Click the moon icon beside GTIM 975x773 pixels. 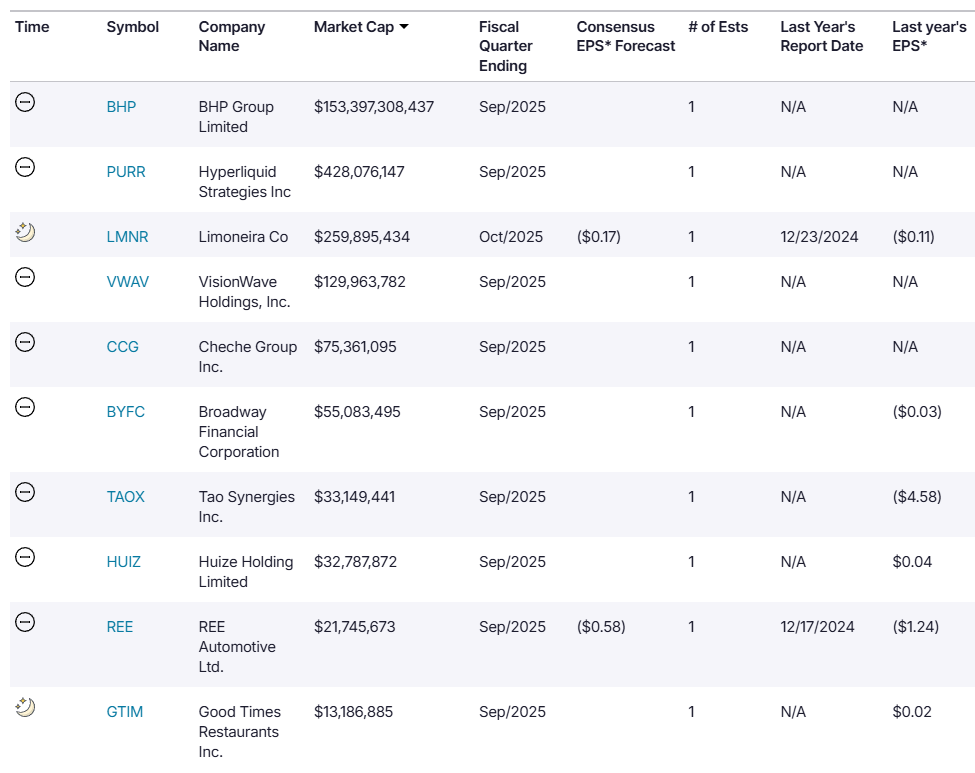point(25,707)
